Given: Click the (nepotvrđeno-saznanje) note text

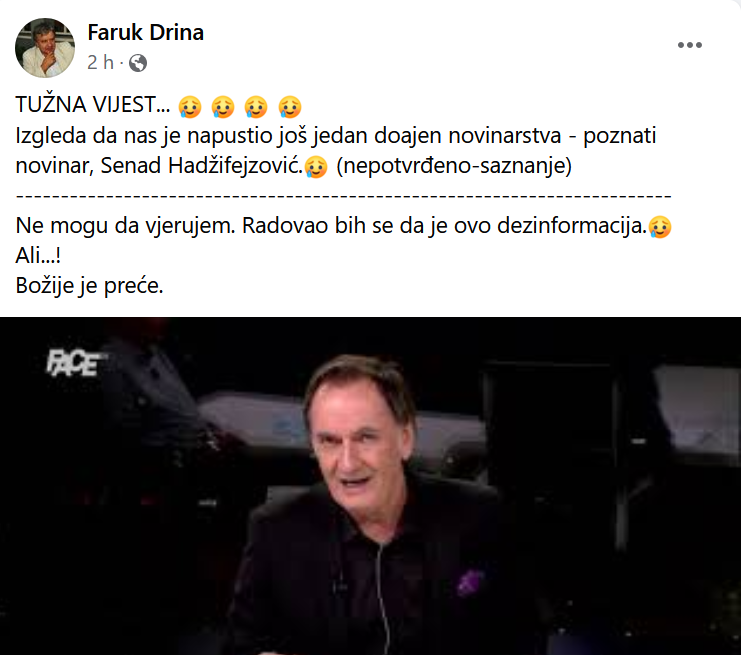Looking at the screenshot, I should click(454, 165).
